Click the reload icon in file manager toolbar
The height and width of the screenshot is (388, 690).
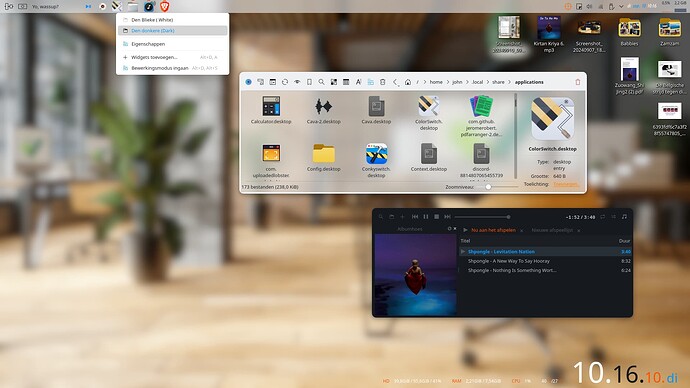click(x=285, y=82)
